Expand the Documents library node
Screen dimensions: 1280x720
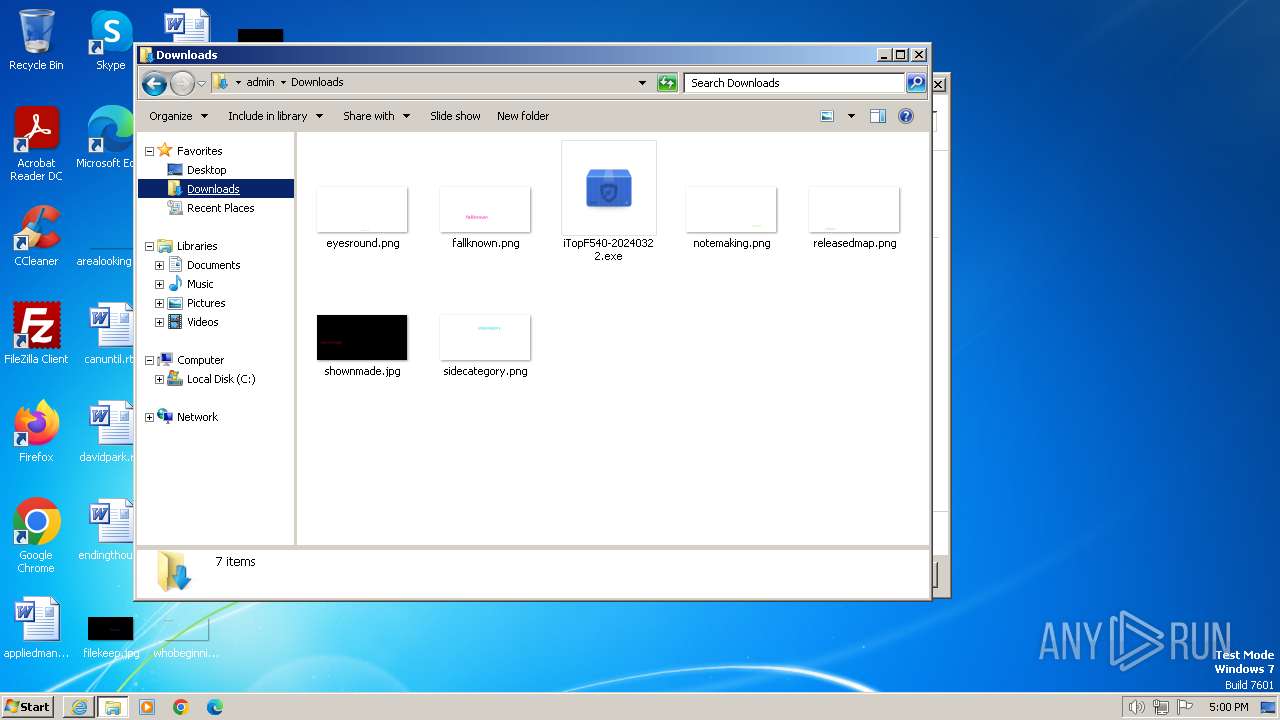click(159, 265)
